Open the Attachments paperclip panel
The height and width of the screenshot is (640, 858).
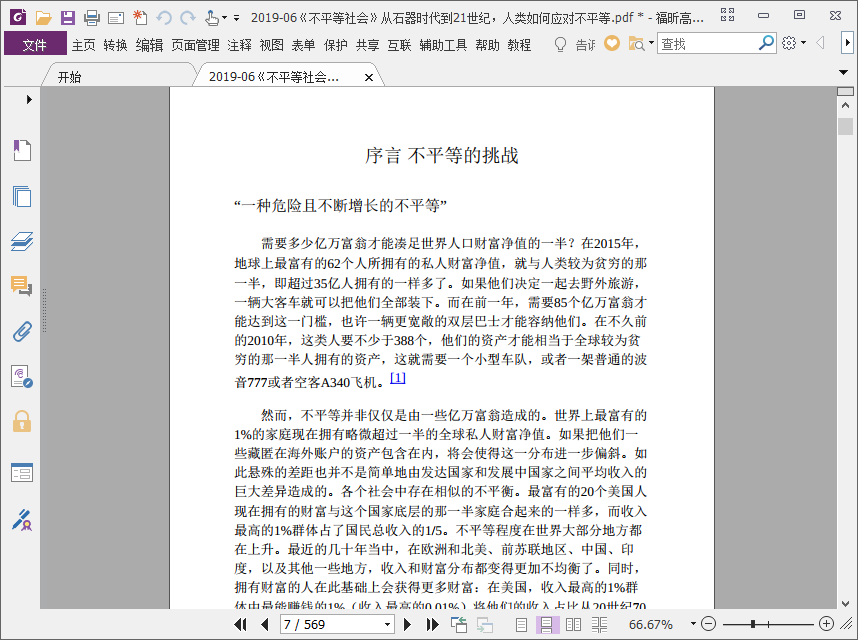point(22,331)
